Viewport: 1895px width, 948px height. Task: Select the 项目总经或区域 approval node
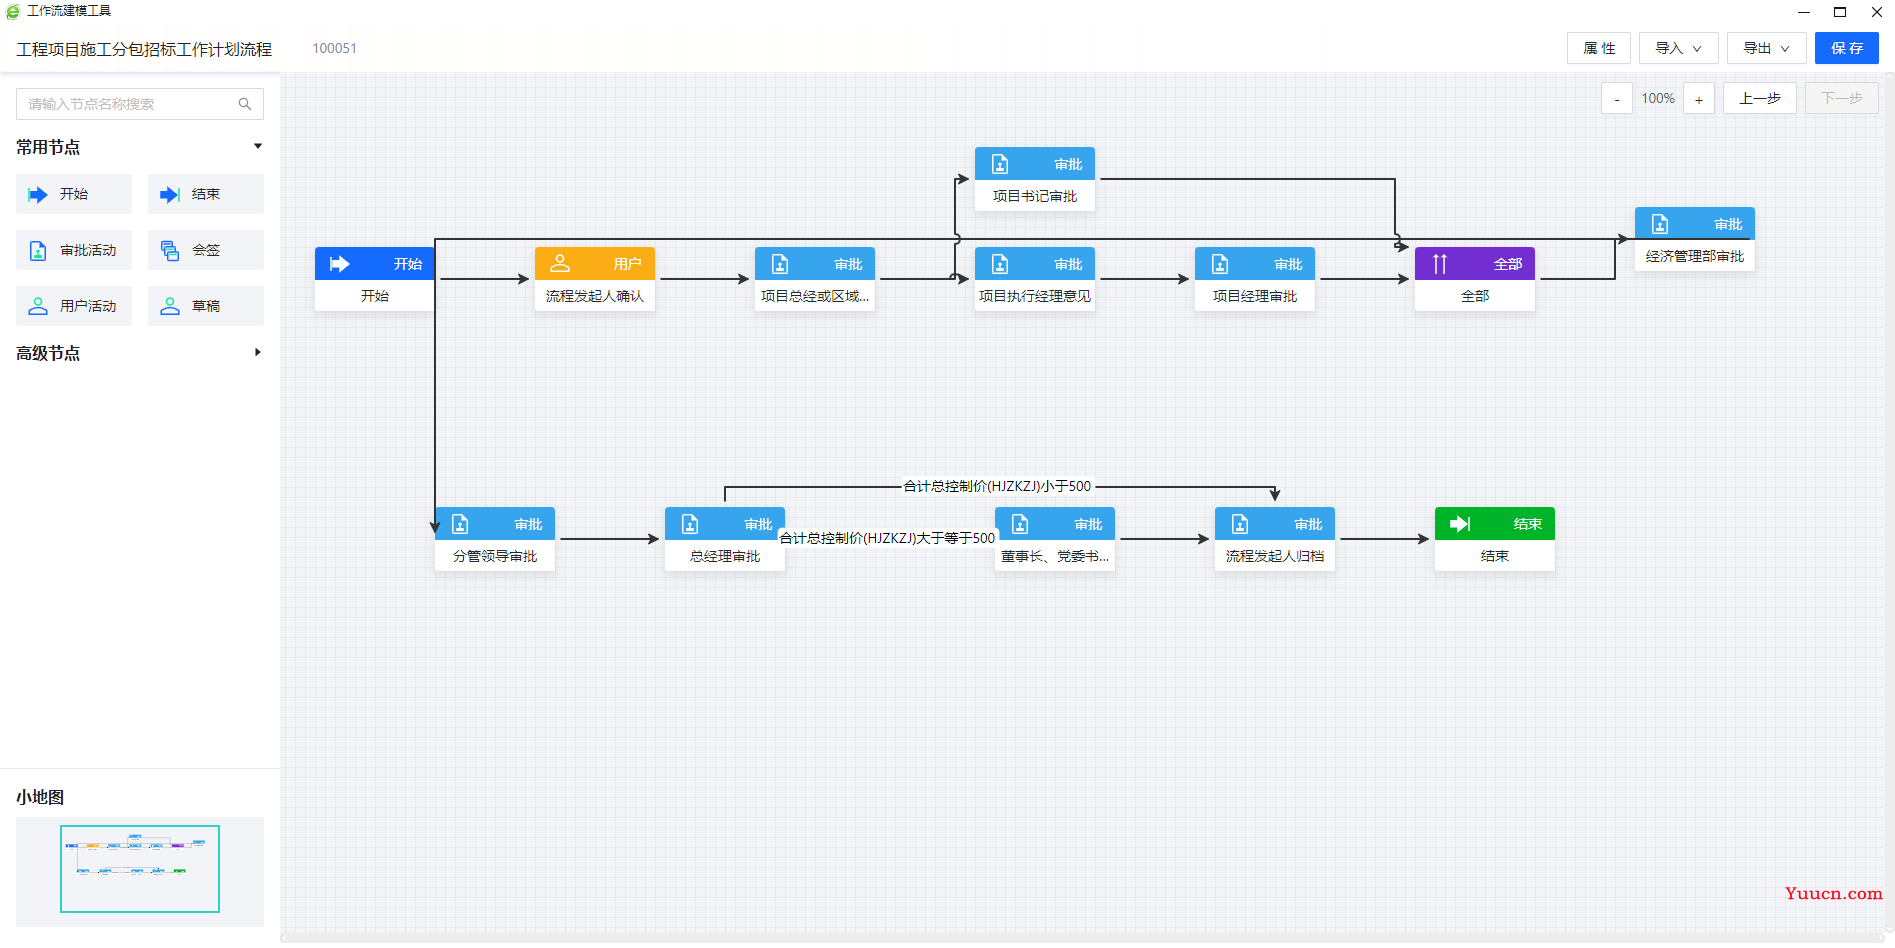tap(815, 279)
